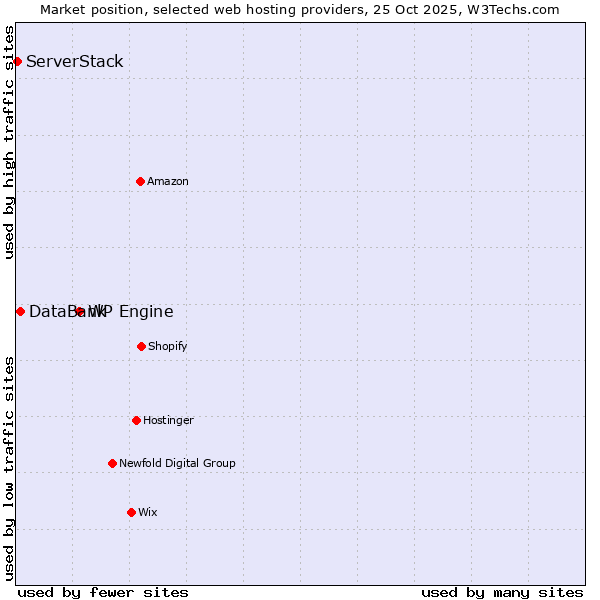
Task: Click the 'used by fewer sites' axis label
Action: click(103, 592)
